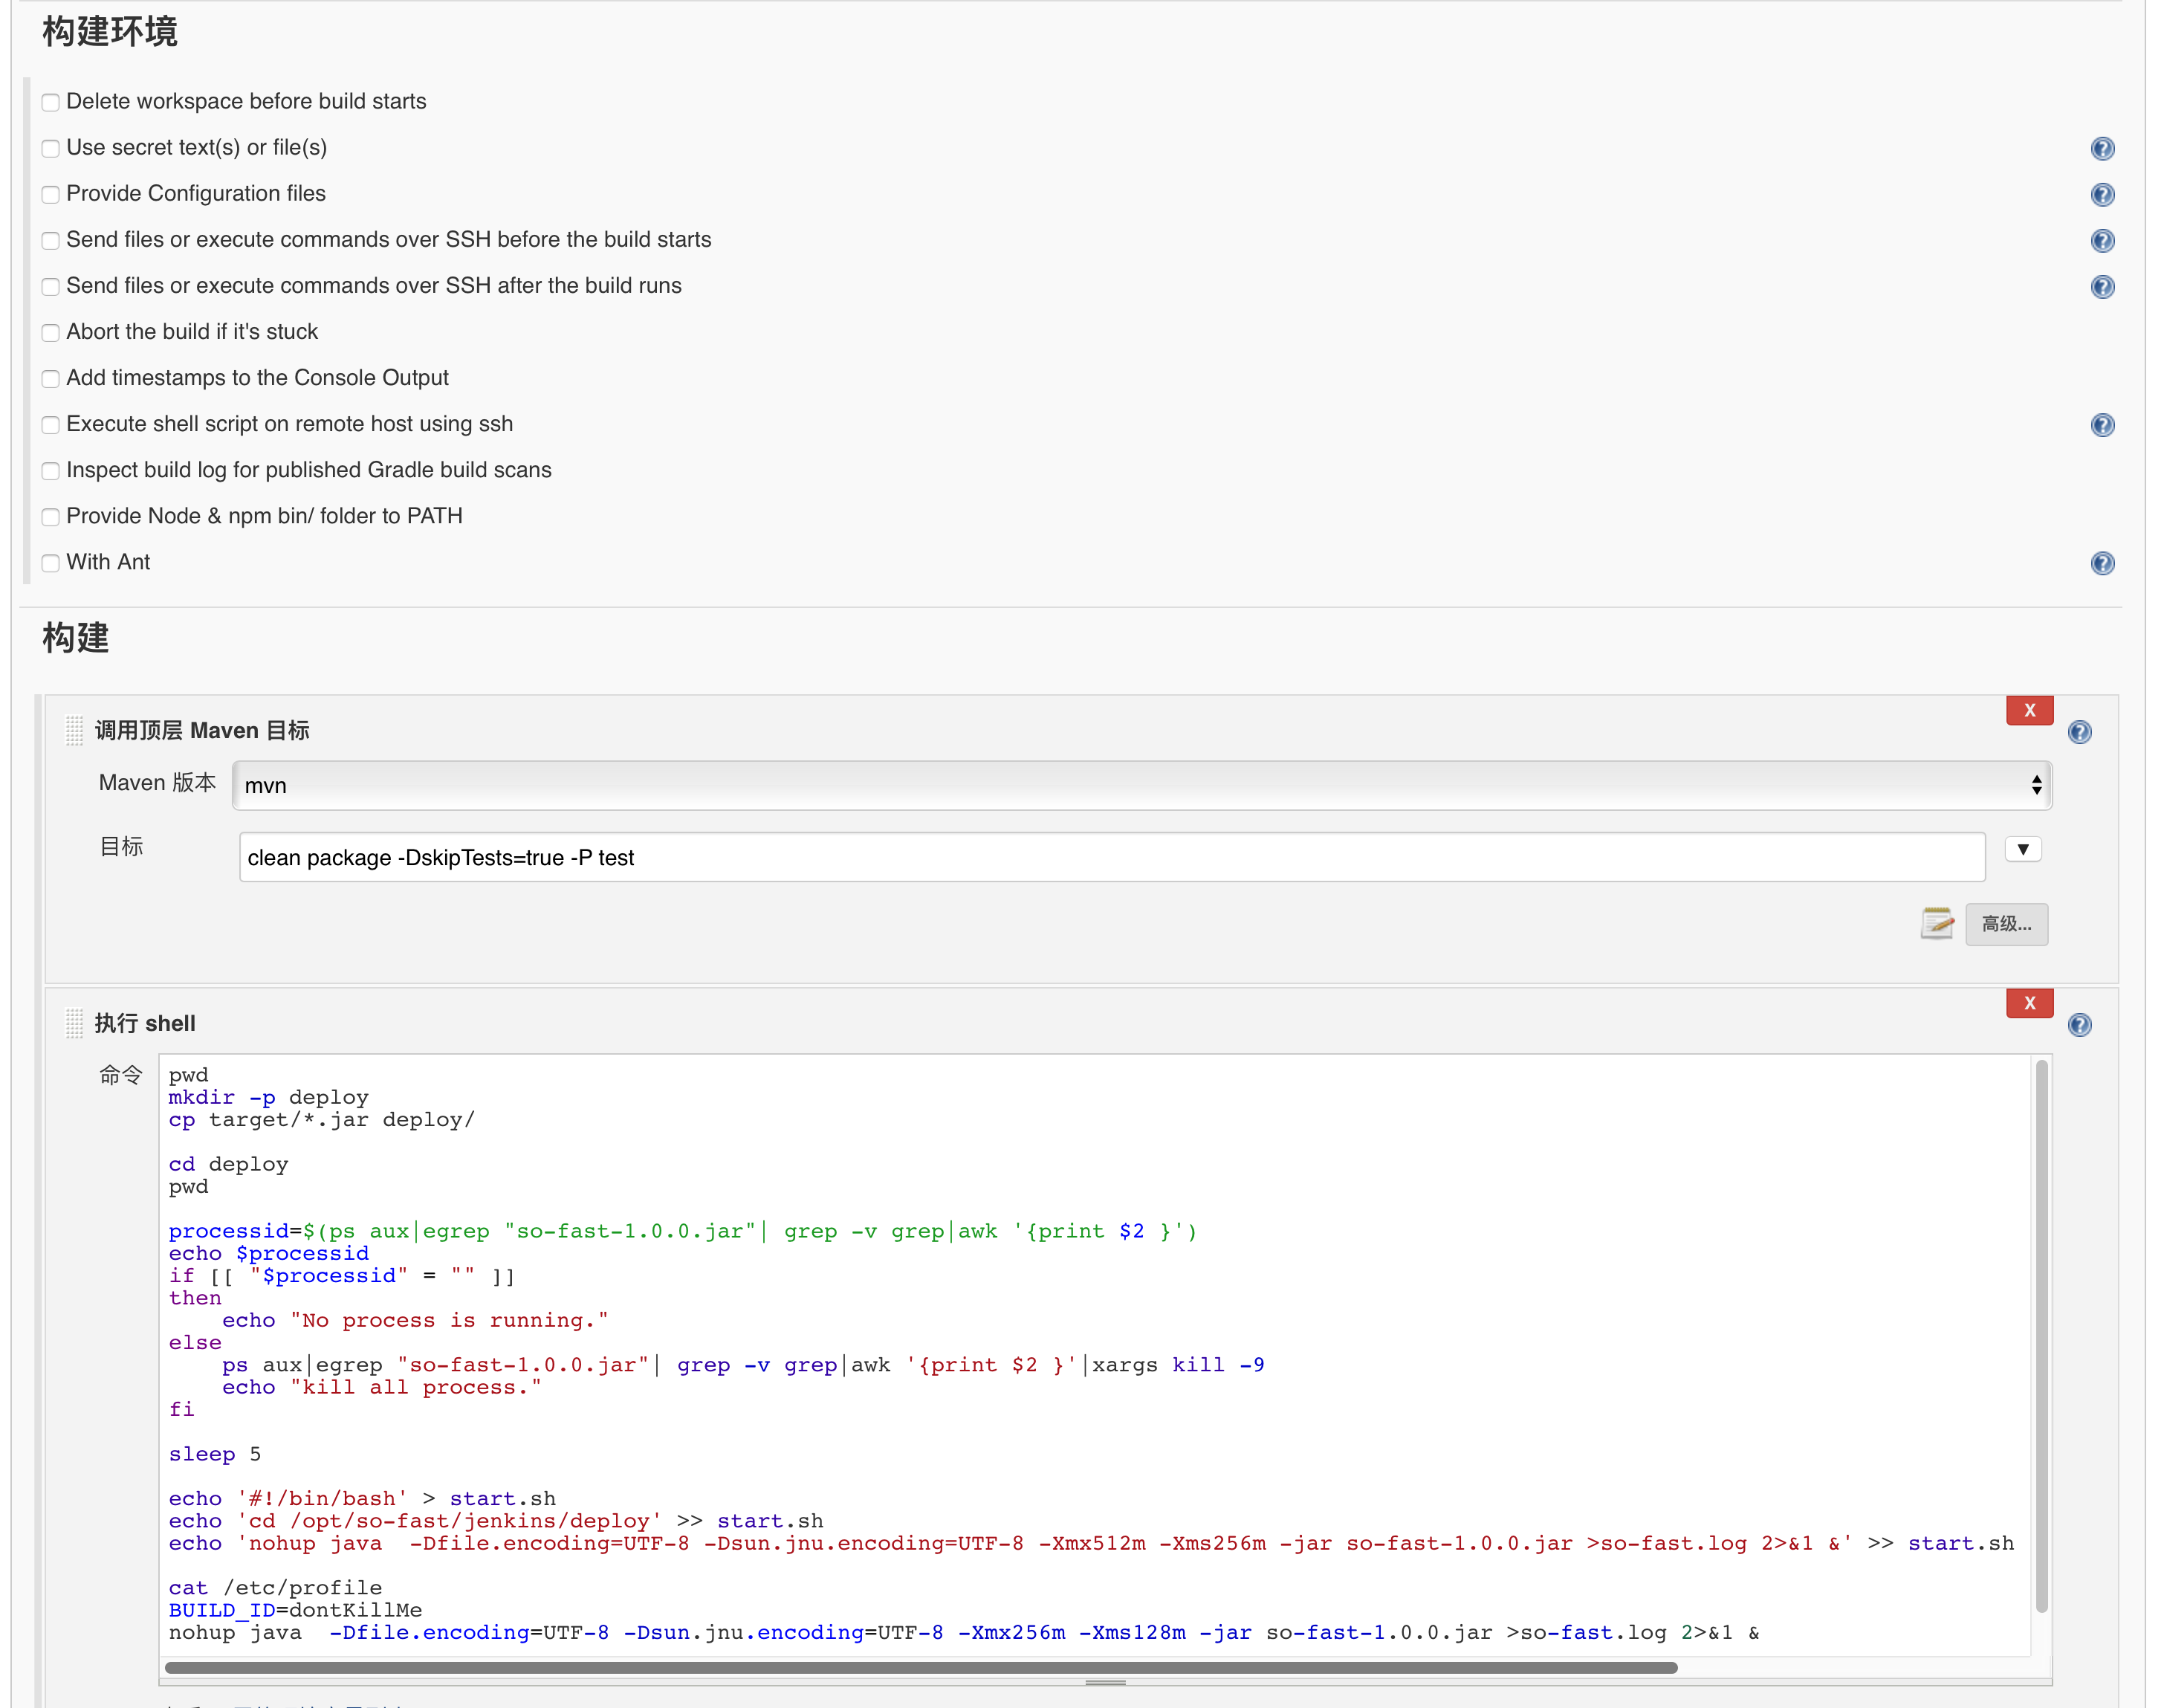Open help for SSH before the build starts
Viewport: 2164px width, 1708px height.
click(x=2102, y=241)
